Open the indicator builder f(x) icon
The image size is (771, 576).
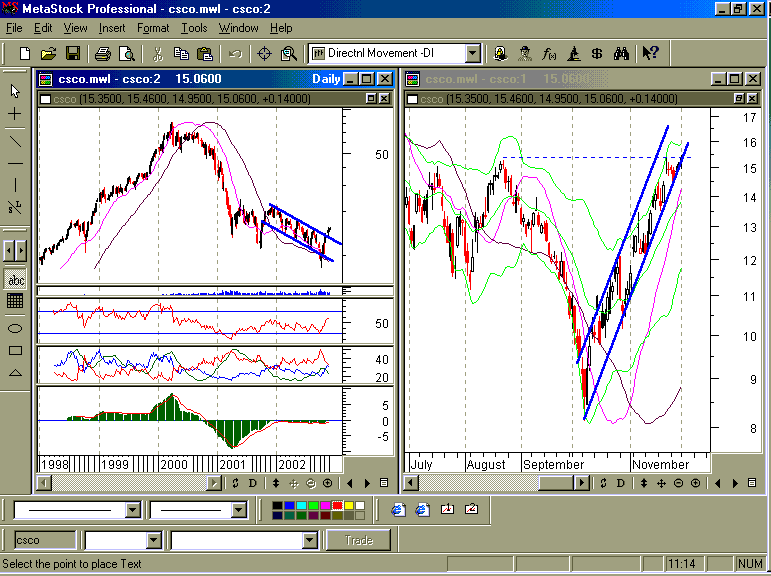click(549, 53)
